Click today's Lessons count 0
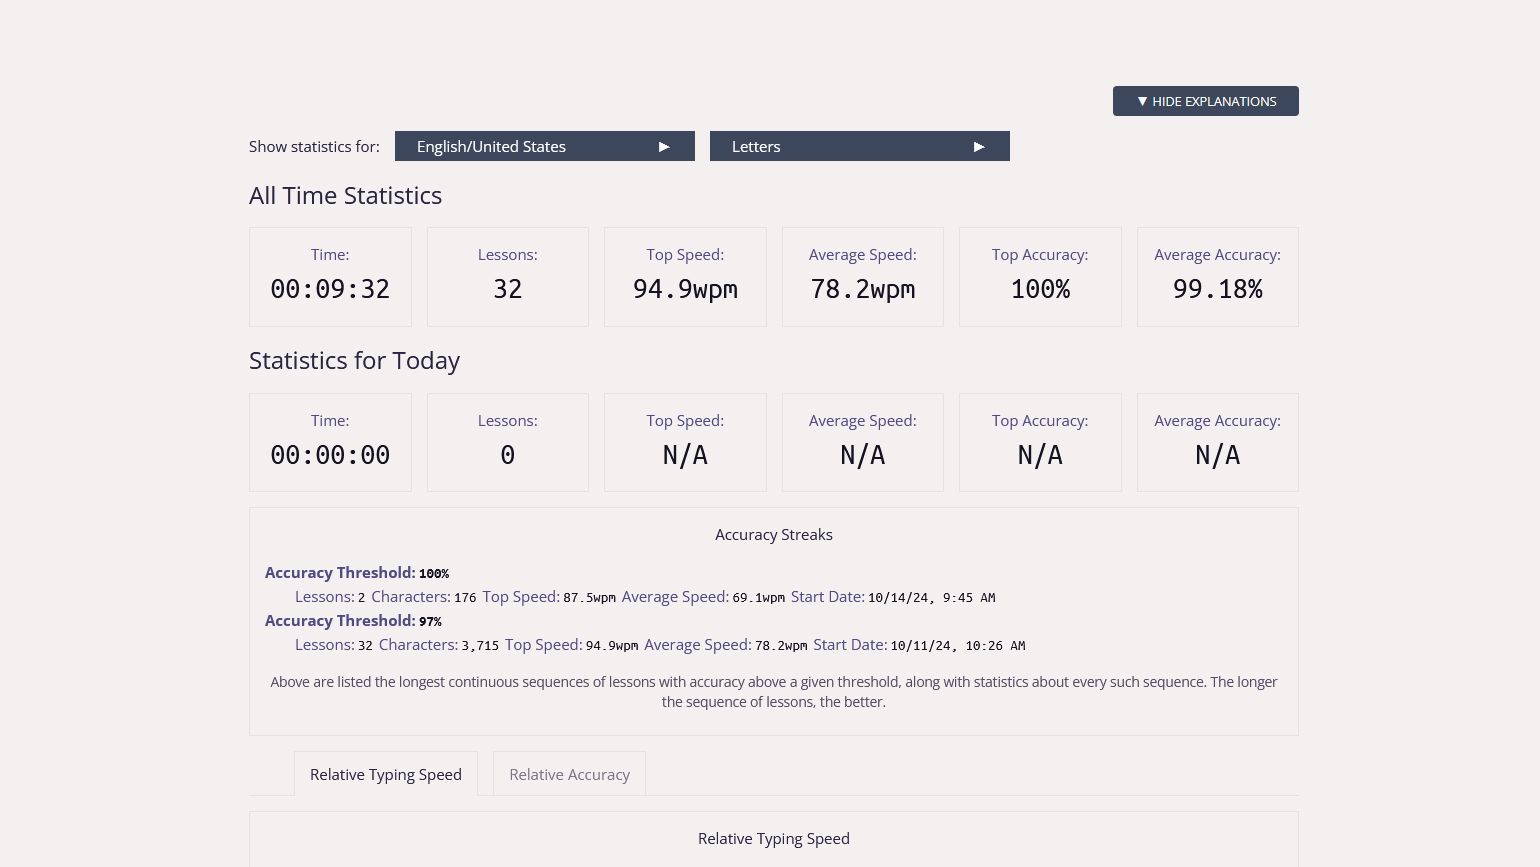The image size is (1540, 867). [508, 455]
